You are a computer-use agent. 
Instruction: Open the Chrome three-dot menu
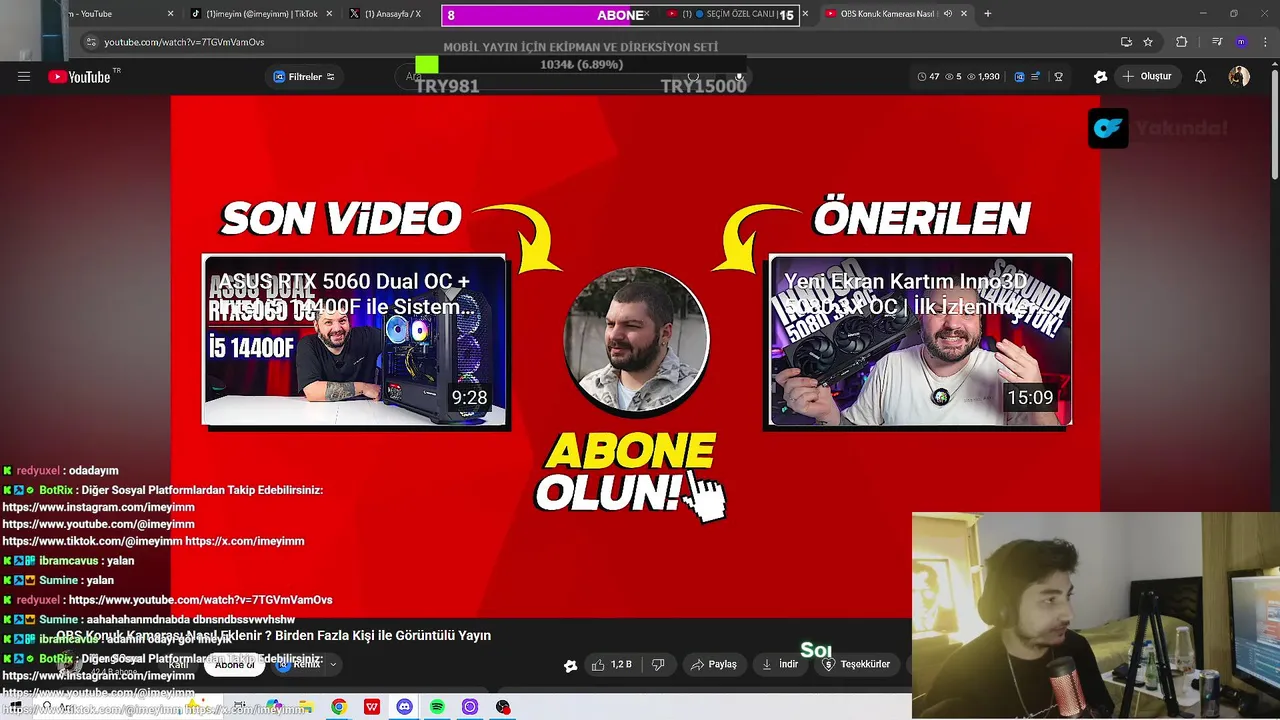point(1264,42)
